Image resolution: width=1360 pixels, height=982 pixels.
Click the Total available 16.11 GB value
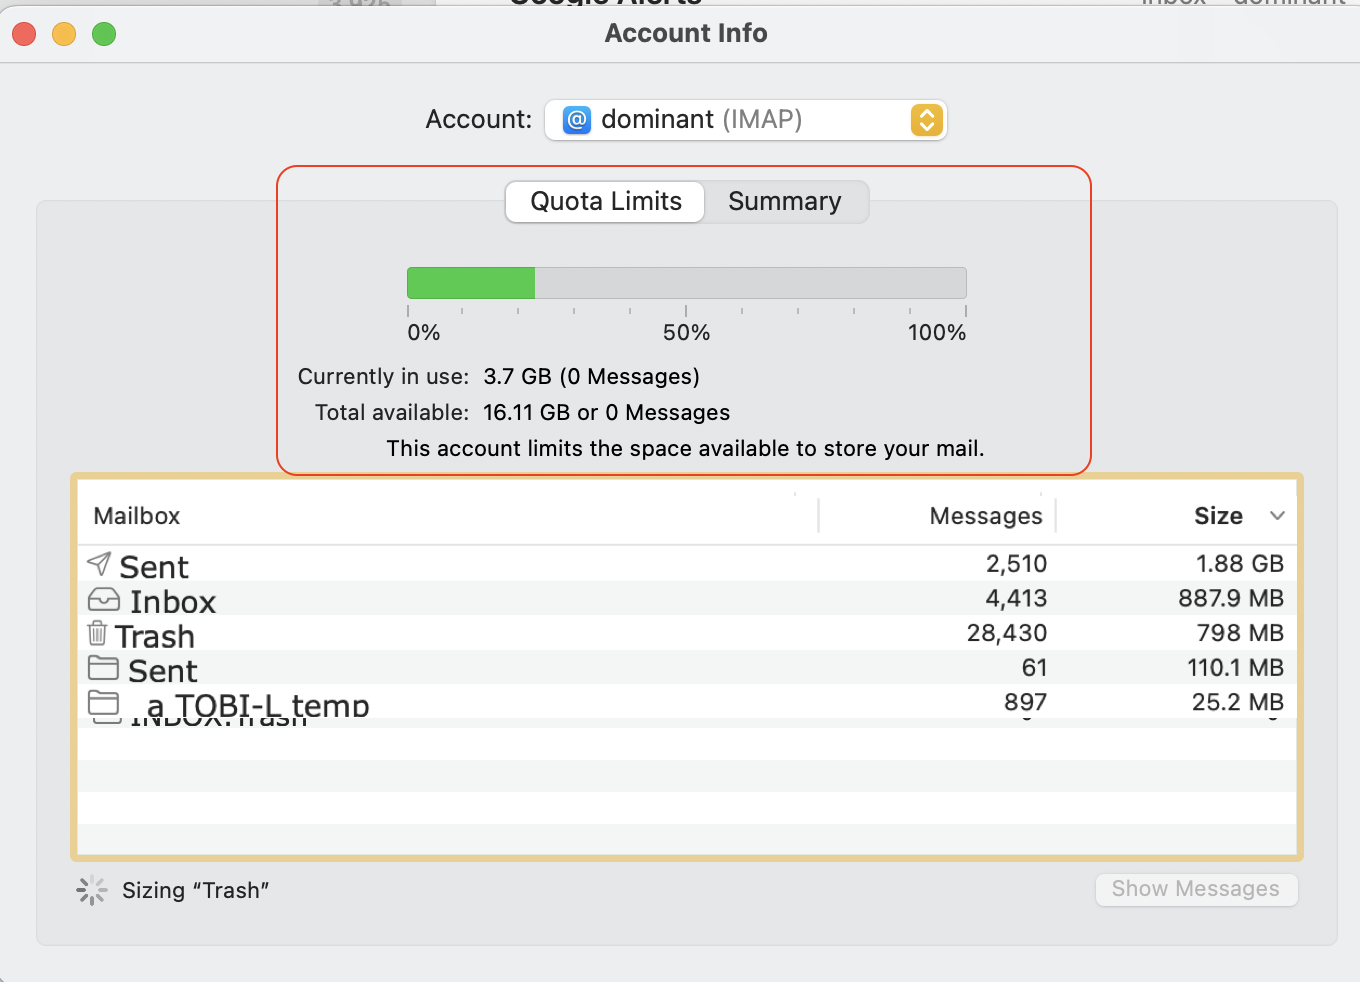(x=606, y=412)
